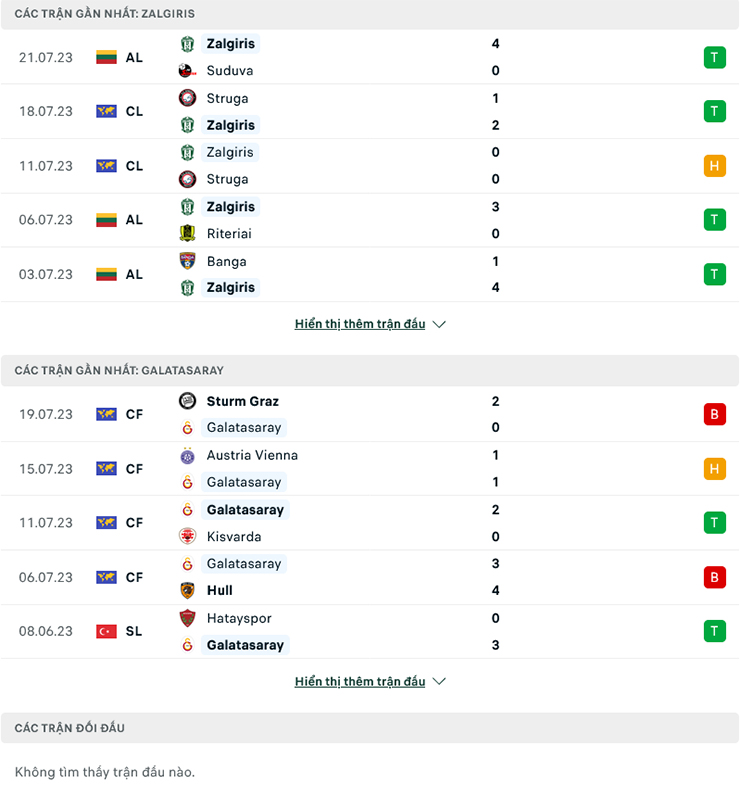Open 'Hiển thị thêm trận đấu' under Galatasaray
The image size is (740, 796).
coord(360,681)
